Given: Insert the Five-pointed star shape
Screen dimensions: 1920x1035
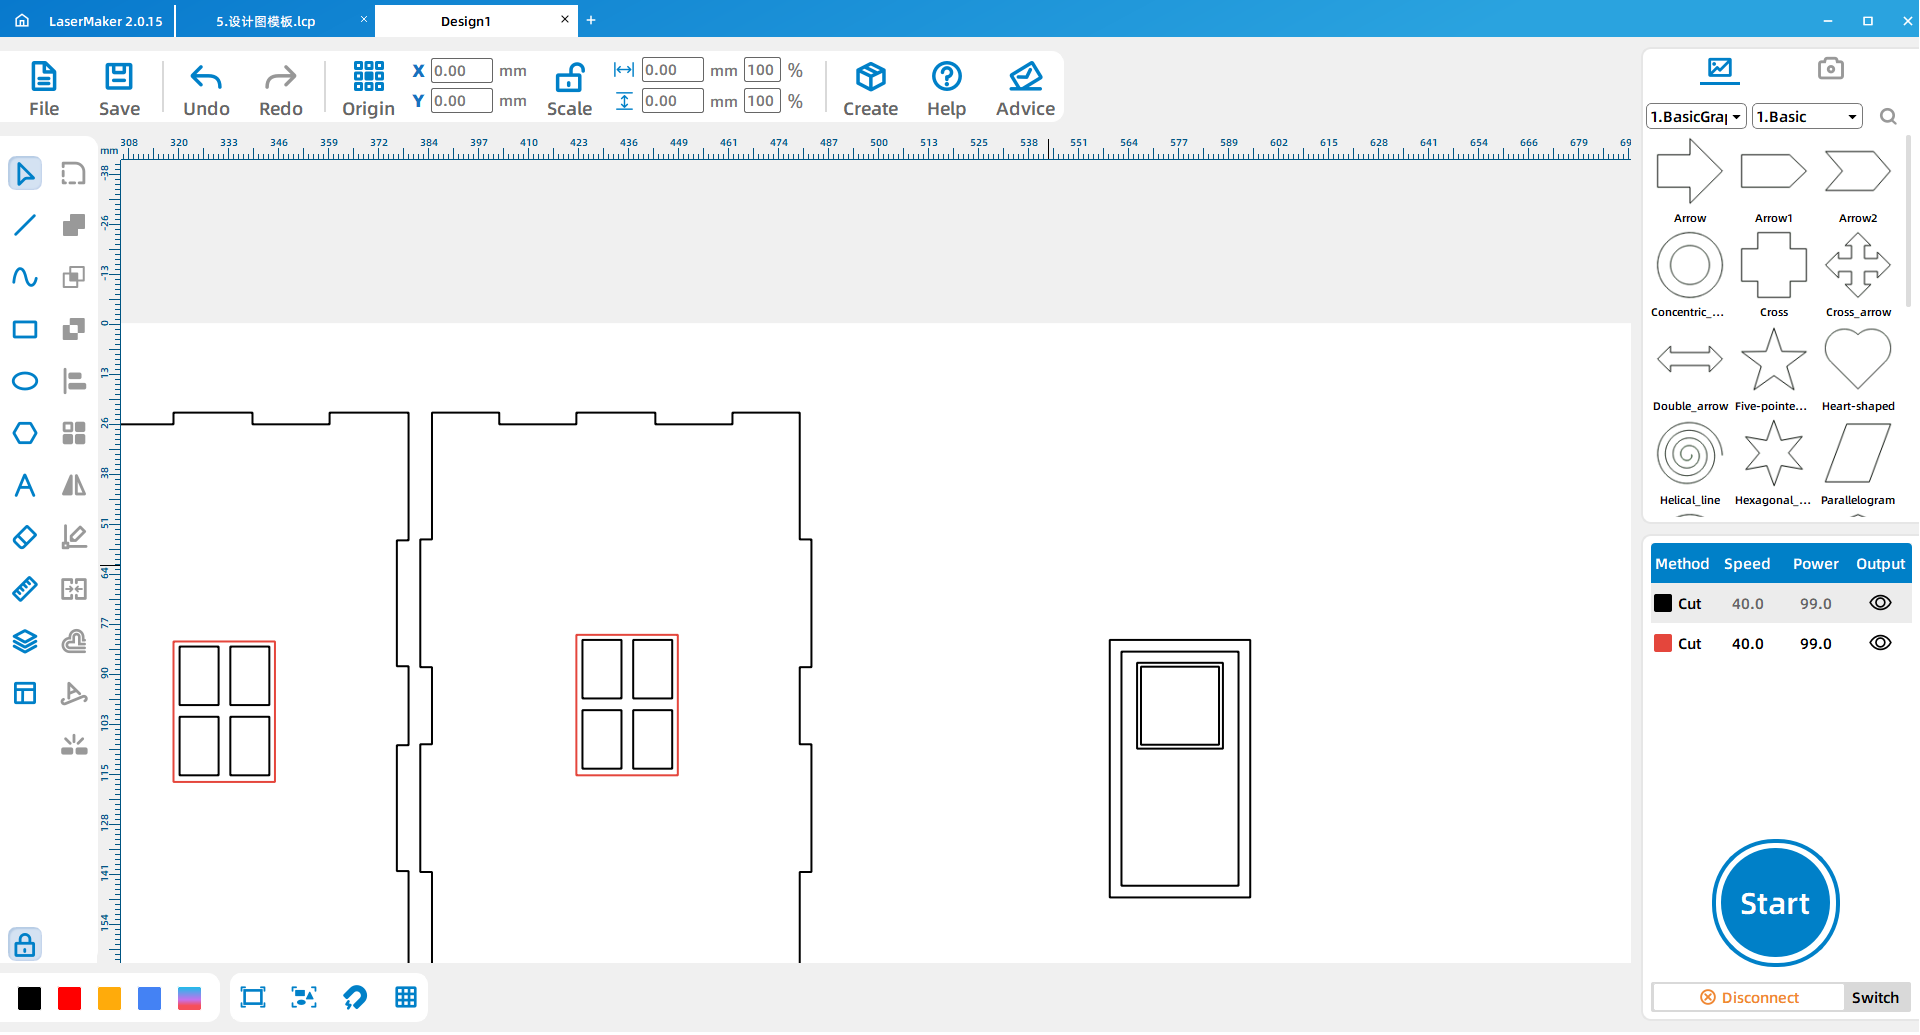Looking at the screenshot, I should pos(1773,360).
